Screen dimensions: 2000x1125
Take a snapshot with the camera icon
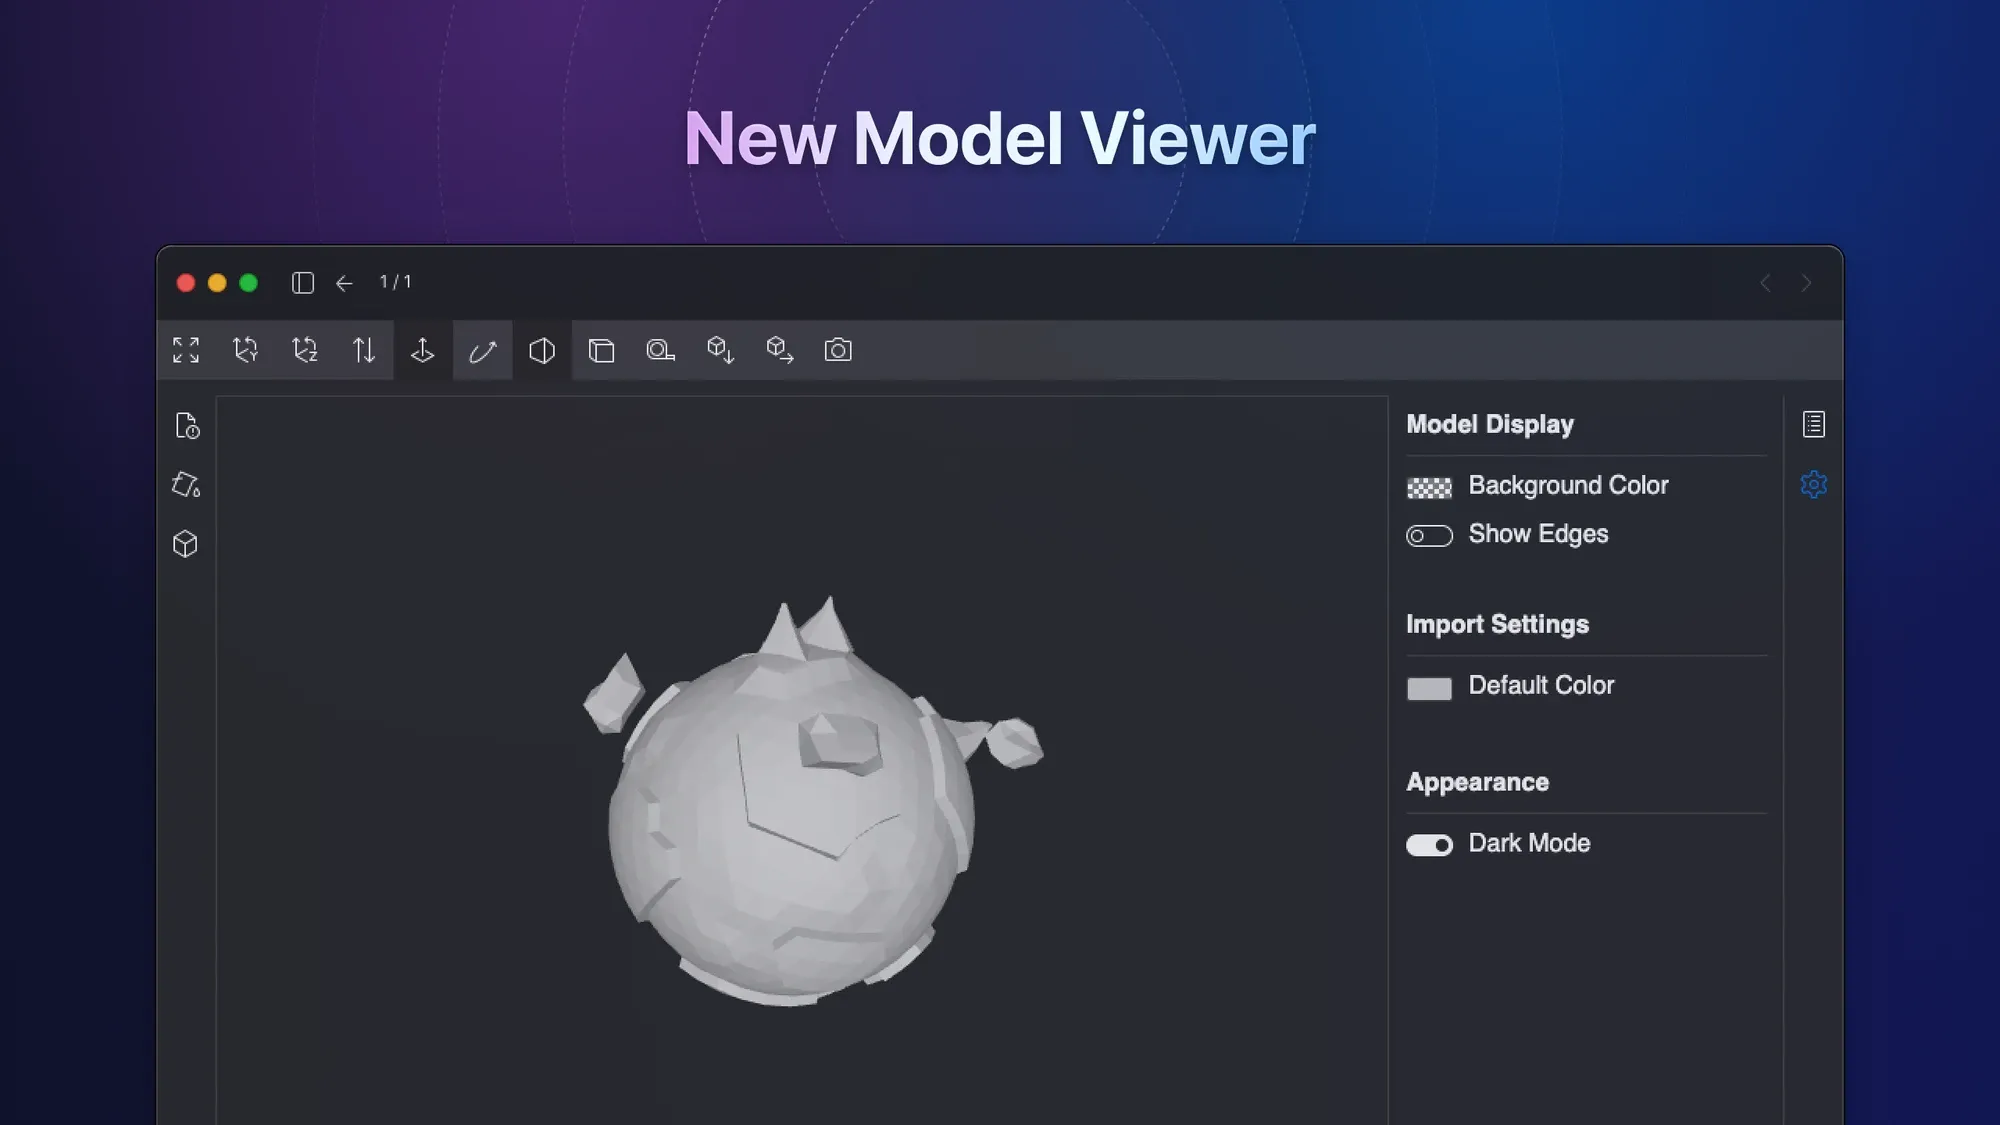838,350
